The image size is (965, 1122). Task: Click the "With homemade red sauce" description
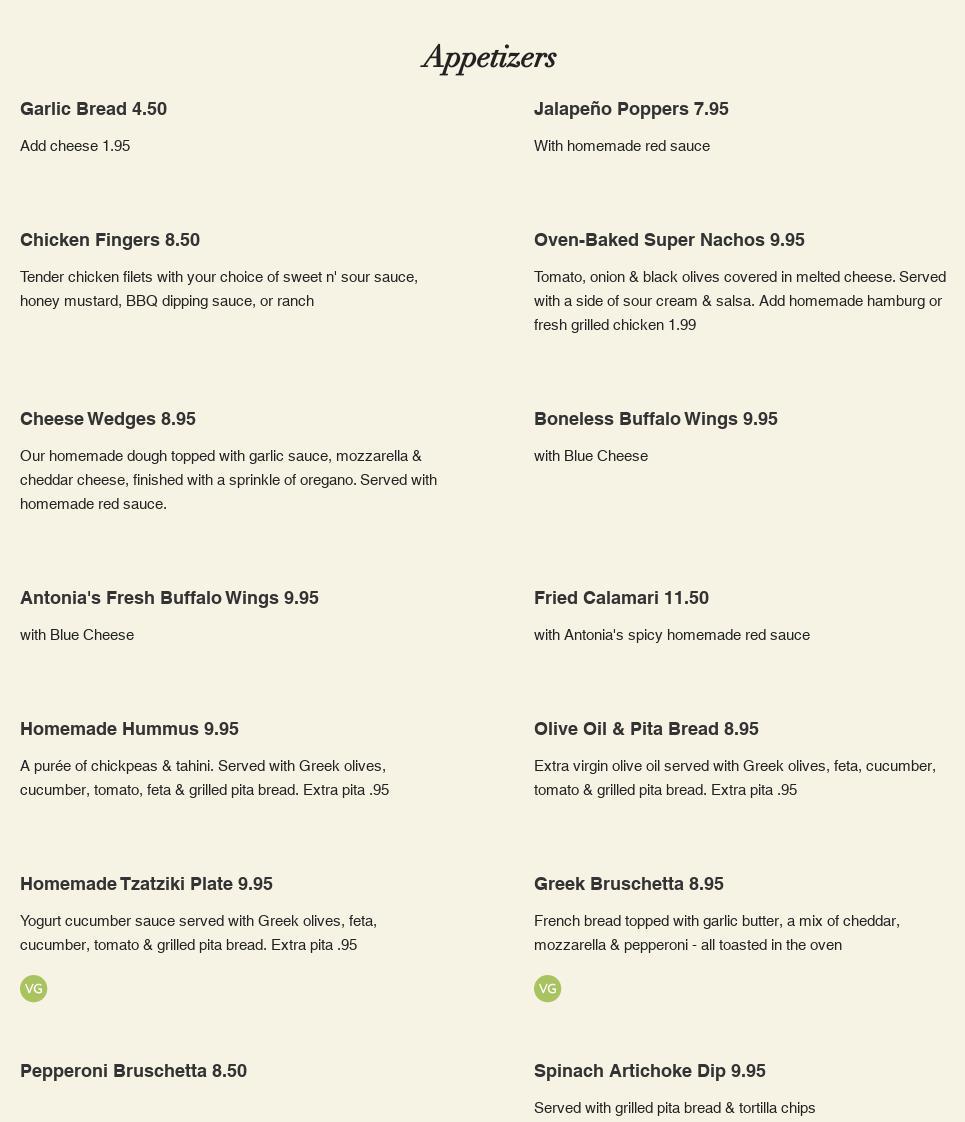pos(621,146)
